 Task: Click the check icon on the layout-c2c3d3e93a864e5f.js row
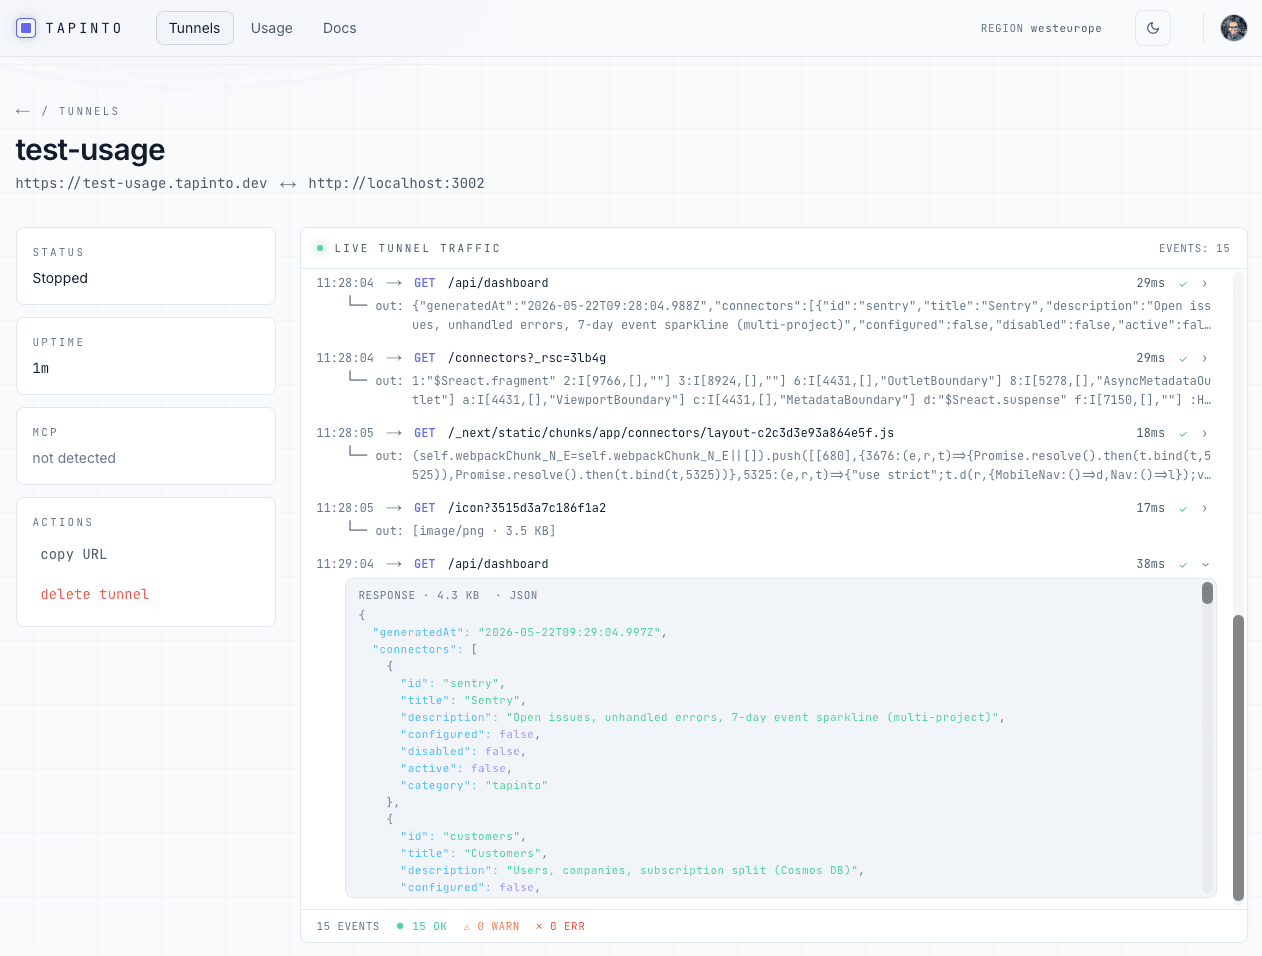(x=1183, y=433)
